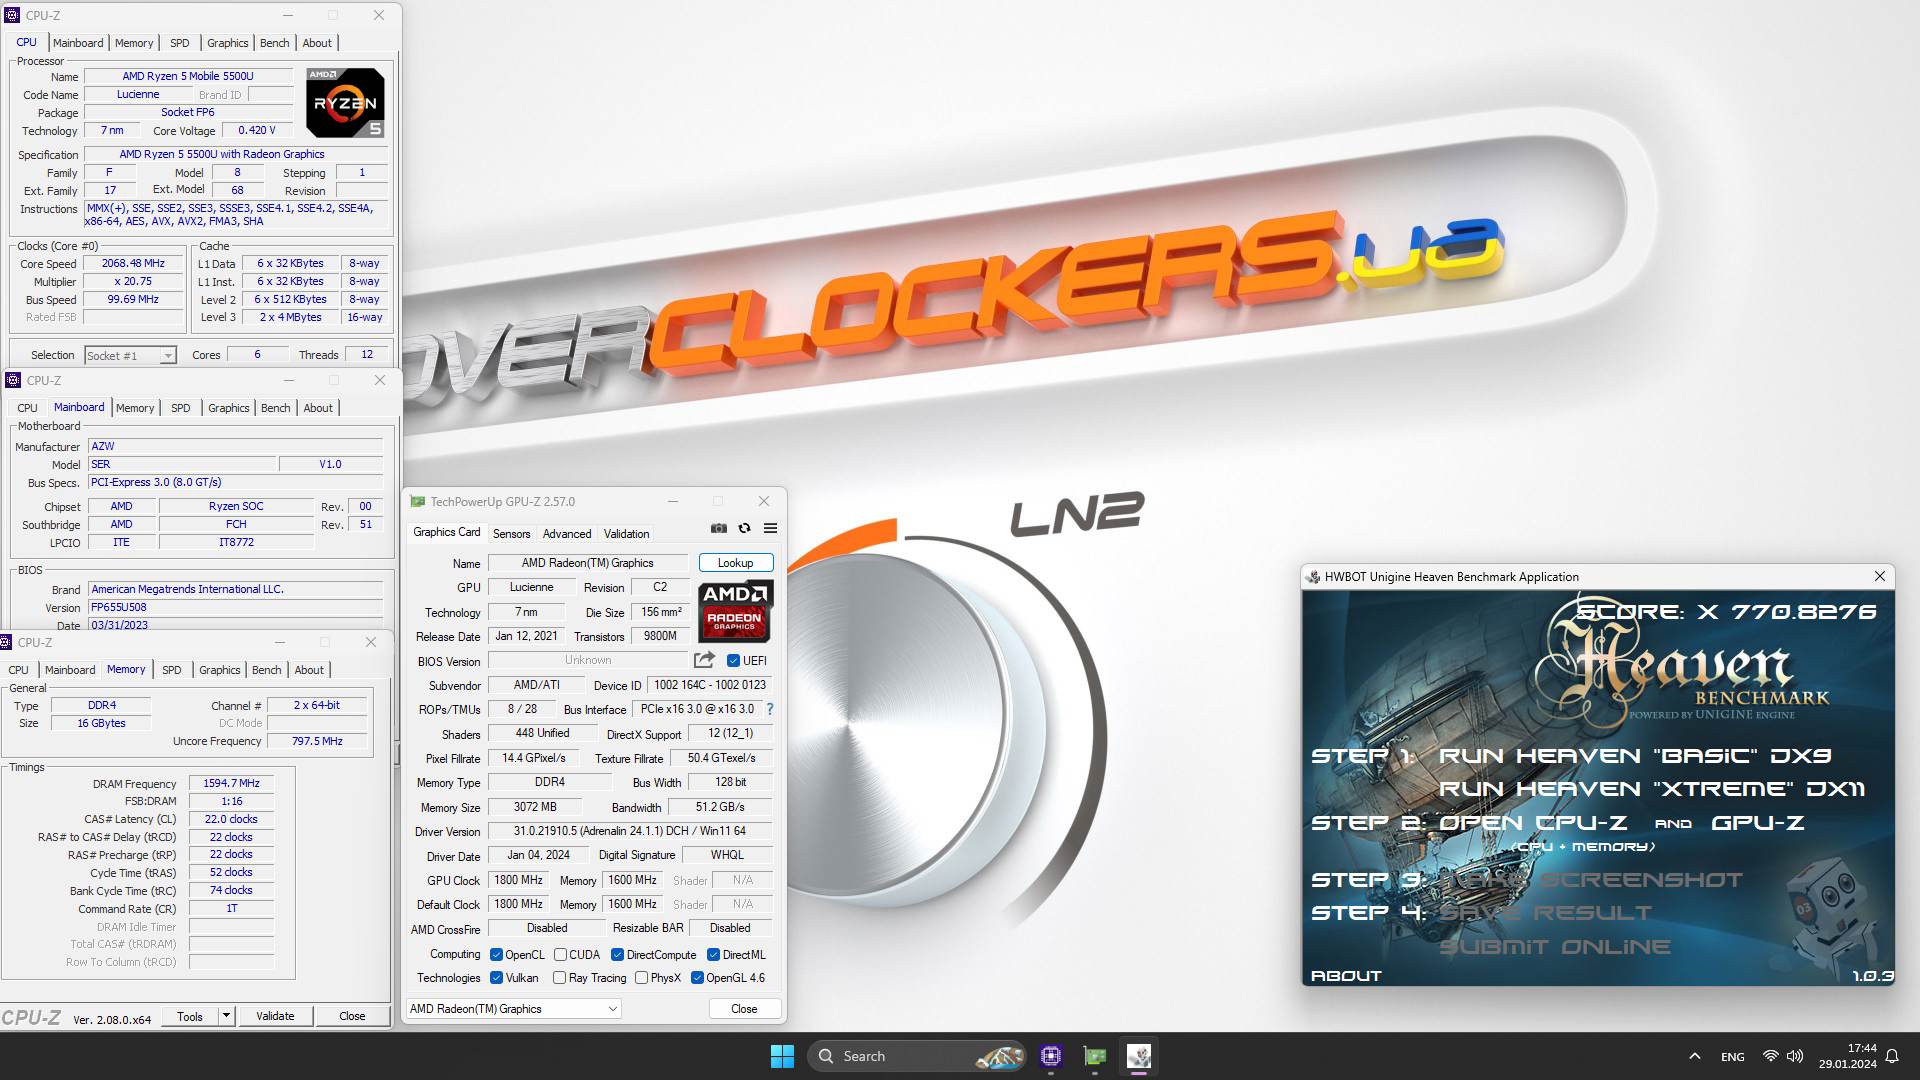Click the BIOS Version value FP655U508
This screenshot has height=1080, width=1920.
tap(236, 607)
